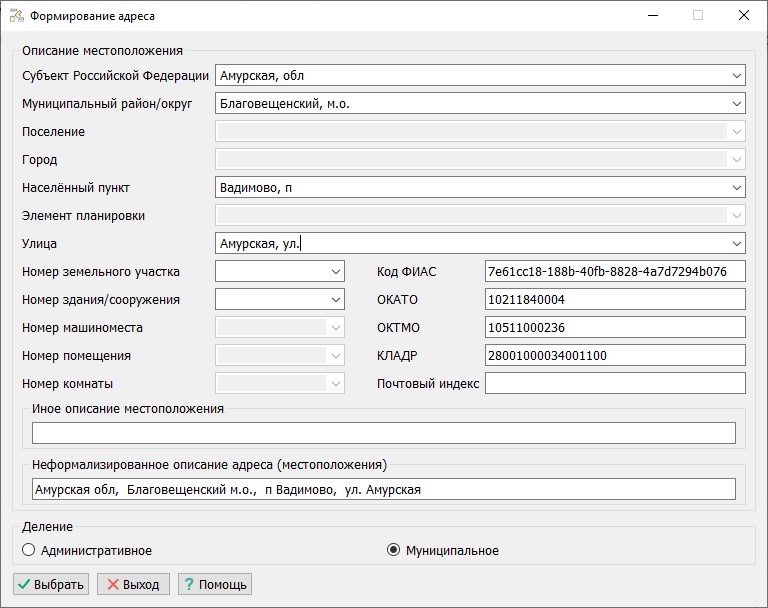Click into the Код ФИАС field
This screenshot has width=768, height=608.
click(614, 272)
